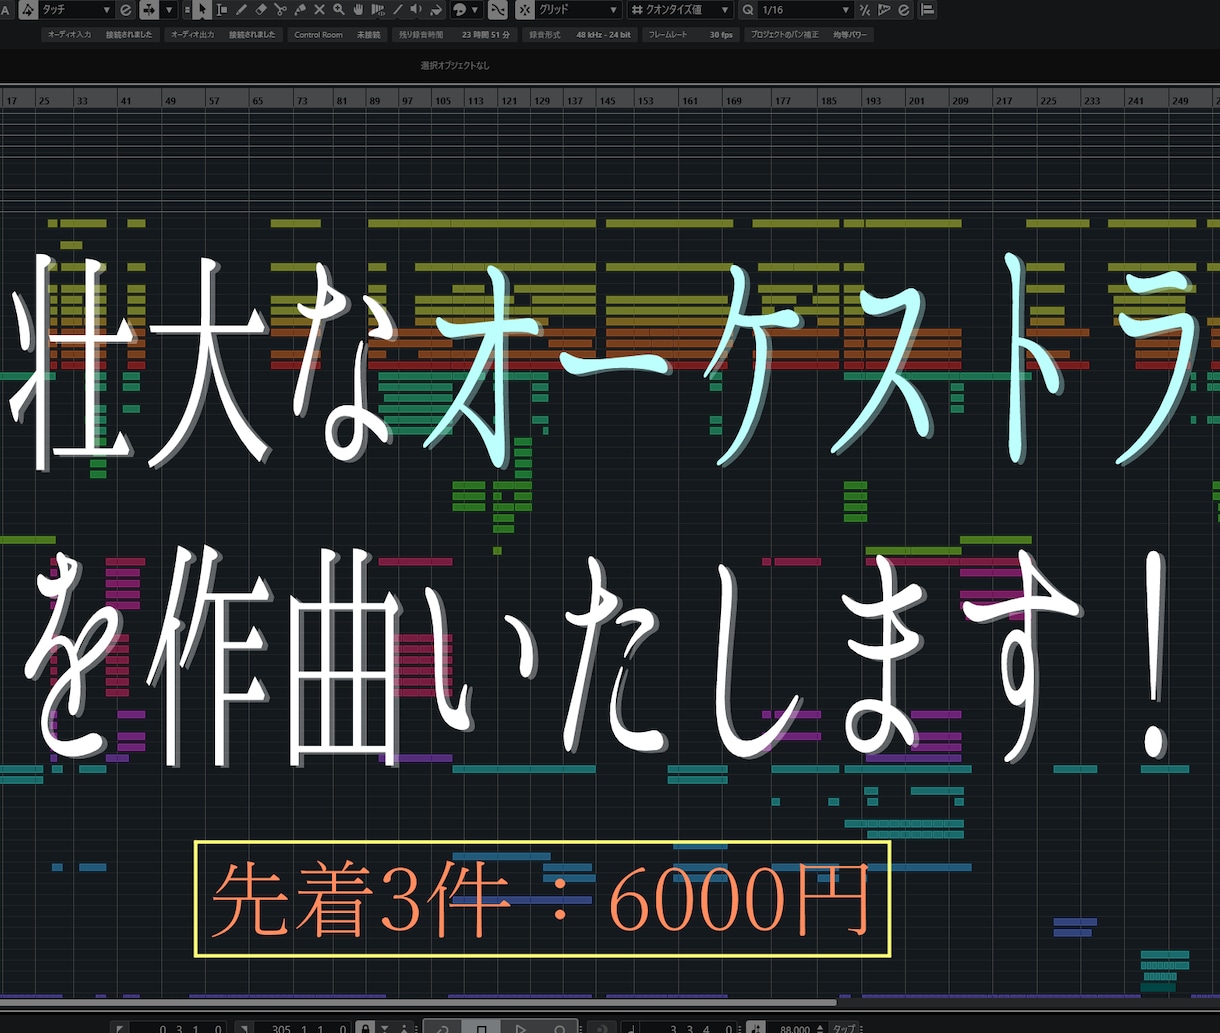Image resolution: width=1220 pixels, height=1033 pixels.
Task: Choose the Line tool
Action: (x=397, y=10)
